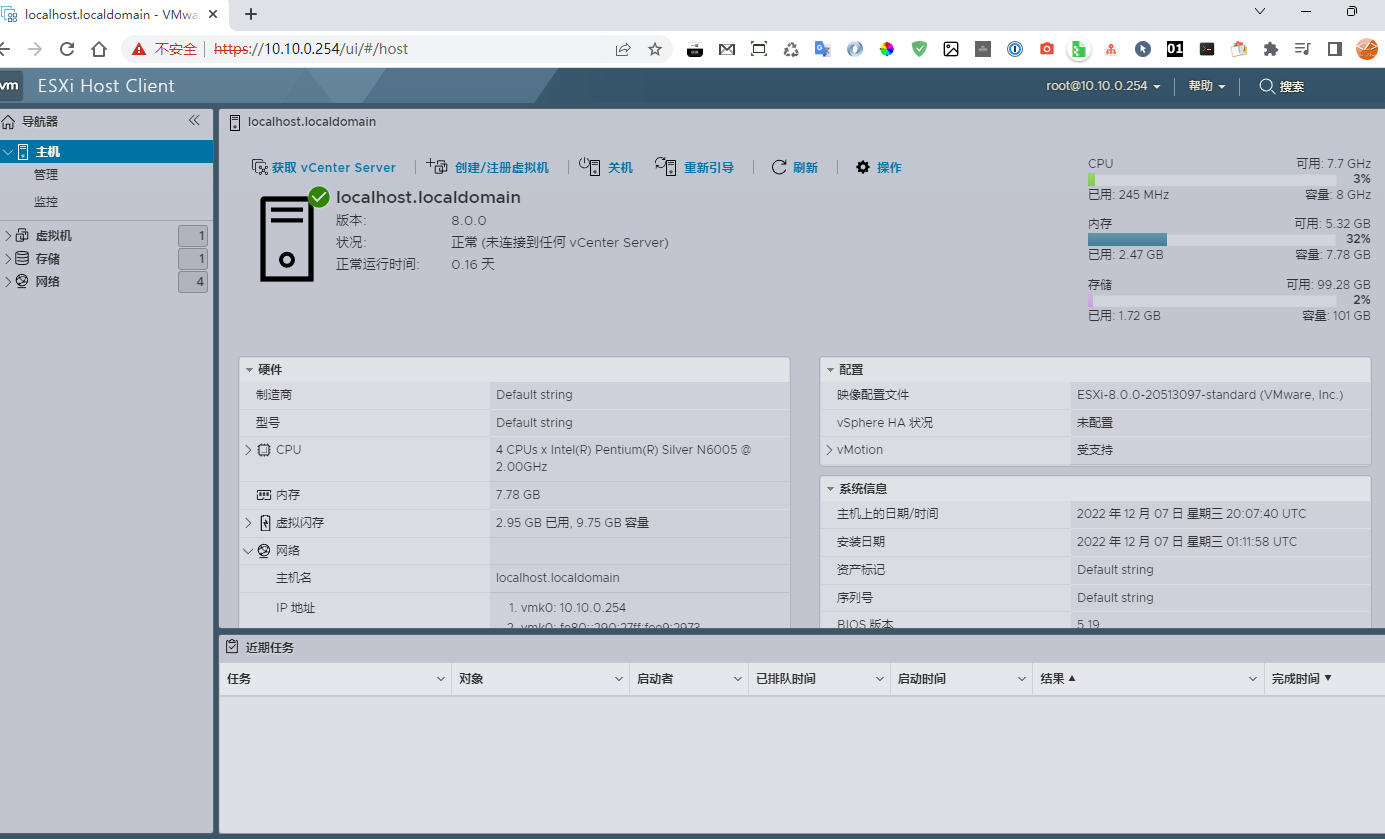This screenshot has width=1385, height=839.
Task: Click the 搜索 magnifier icon
Action: [1265, 86]
